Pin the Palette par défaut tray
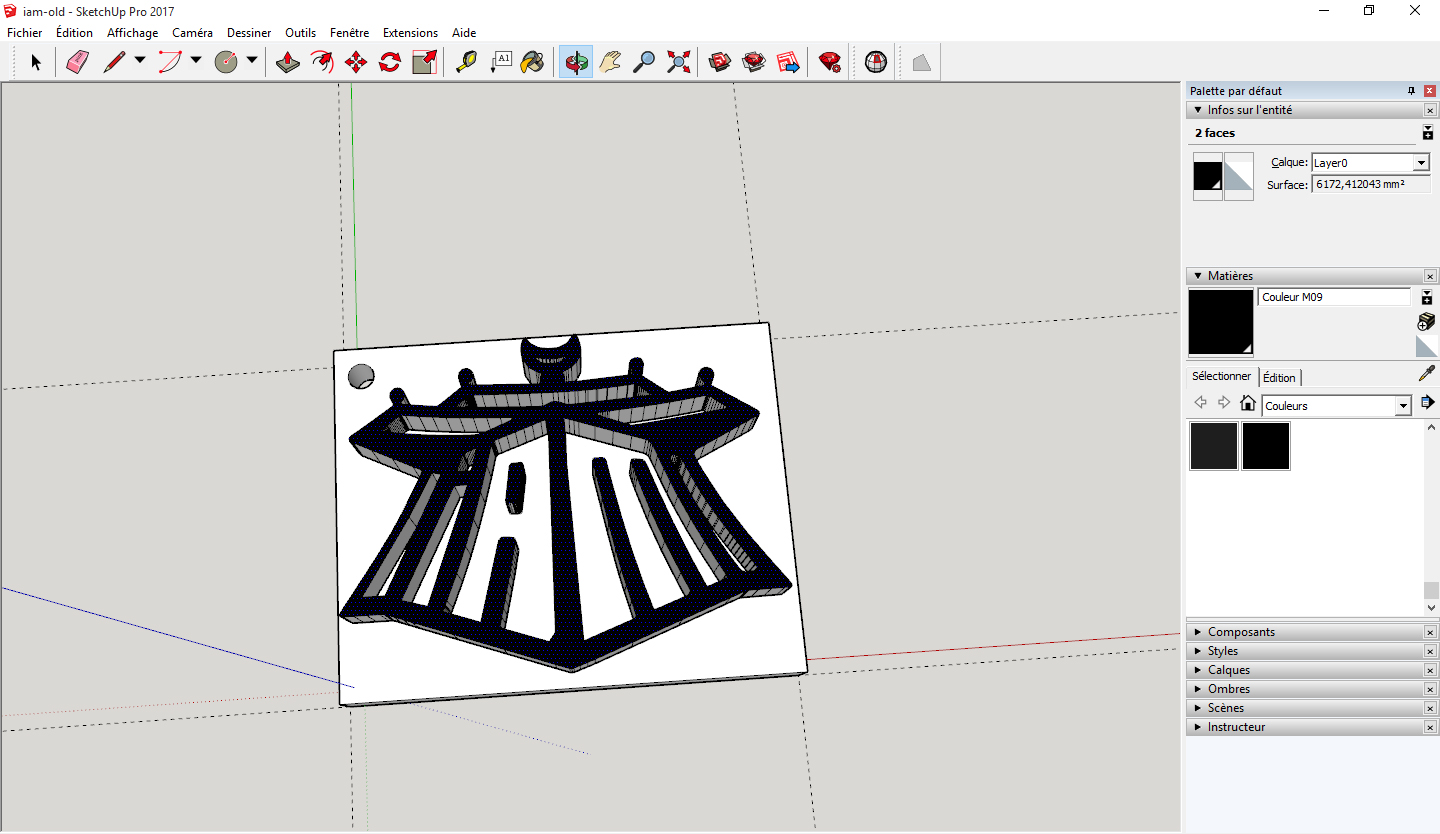This screenshot has width=1440, height=834. 1412,91
